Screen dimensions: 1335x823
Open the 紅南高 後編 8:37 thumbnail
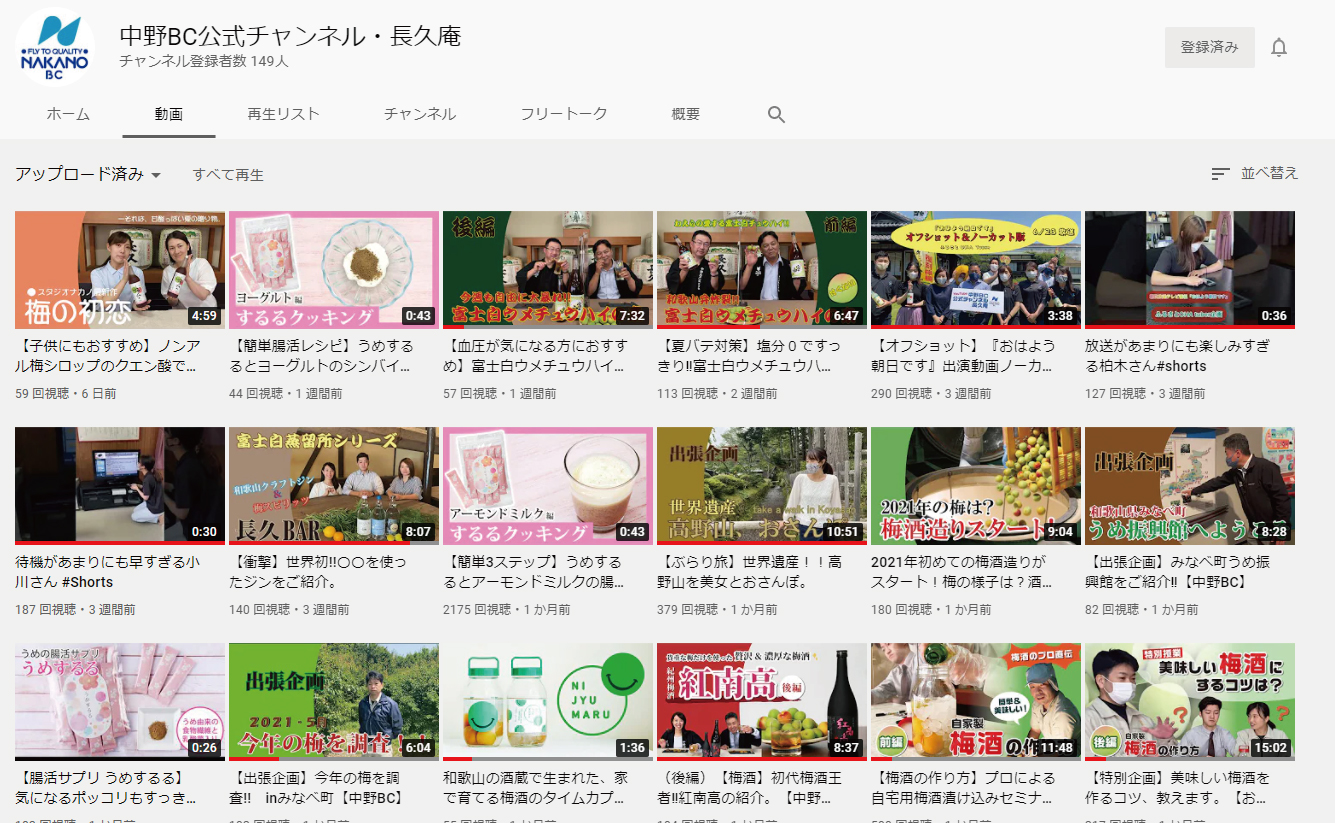pyautogui.click(x=762, y=702)
